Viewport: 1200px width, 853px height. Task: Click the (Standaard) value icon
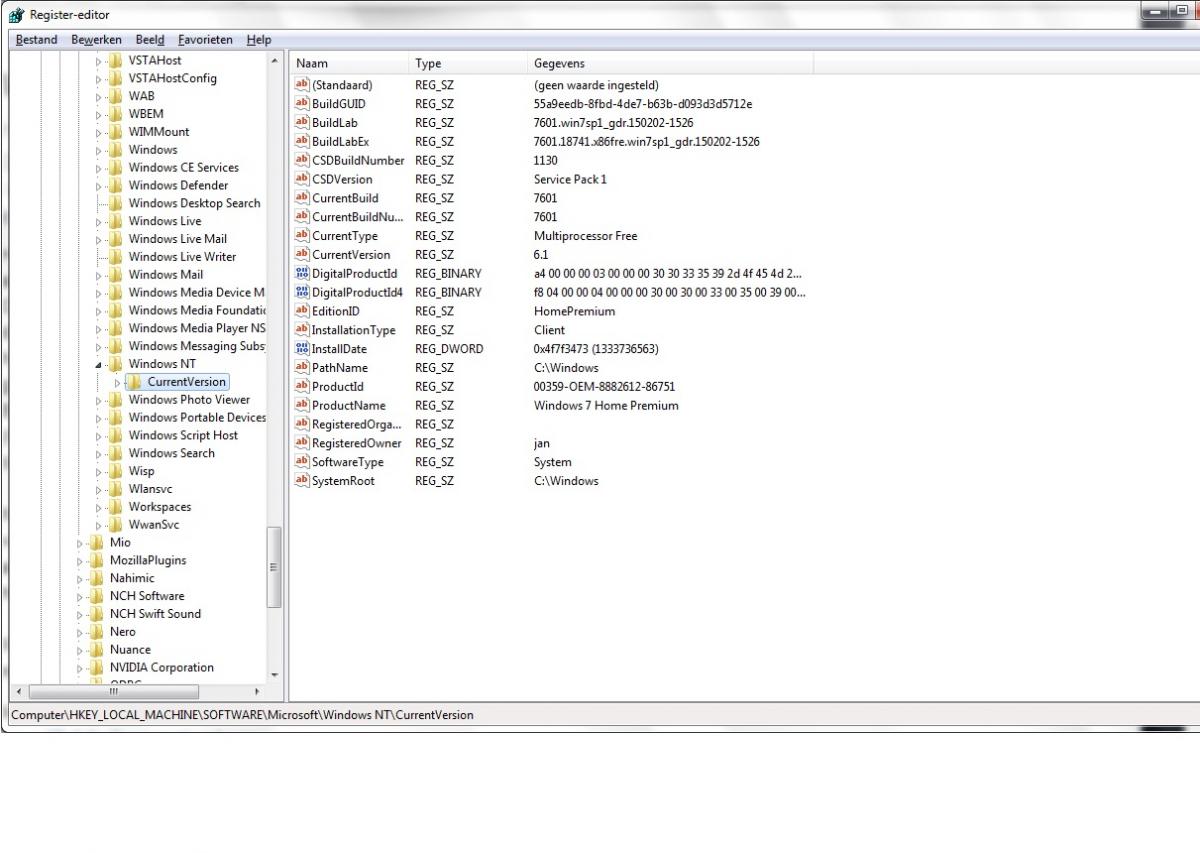(303, 85)
